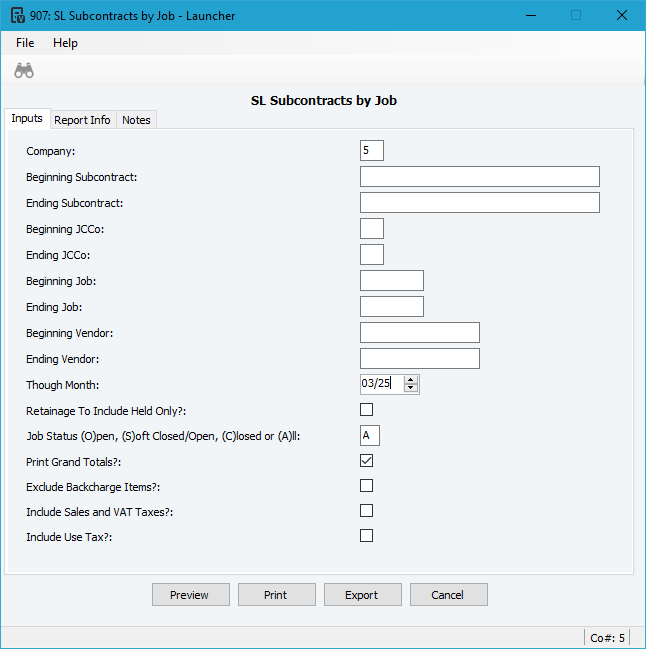Click the Ending Vendor field
This screenshot has height=649, width=646.
[420, 358]
